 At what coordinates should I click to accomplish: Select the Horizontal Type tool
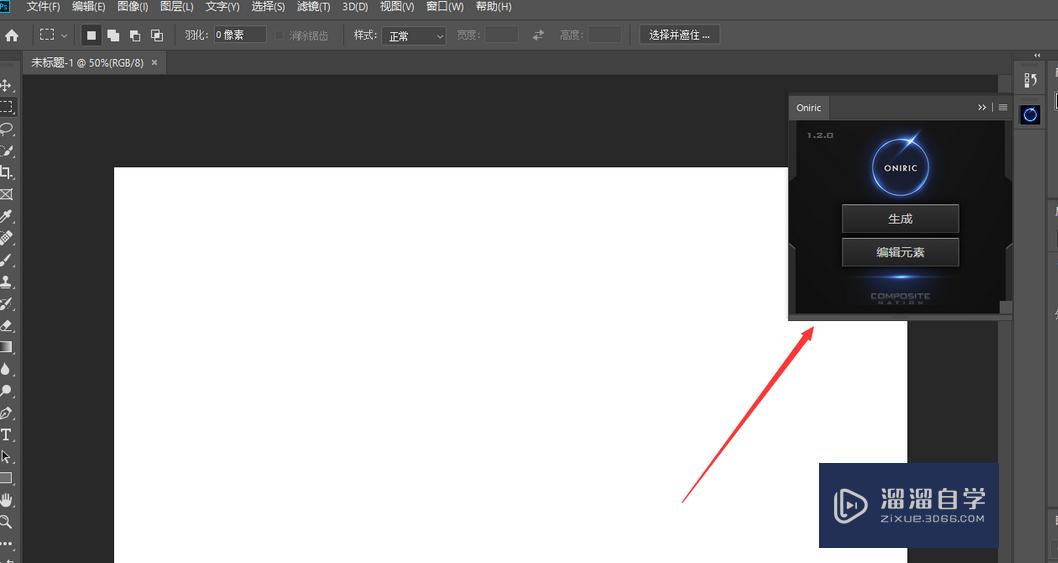coord(6,435)
